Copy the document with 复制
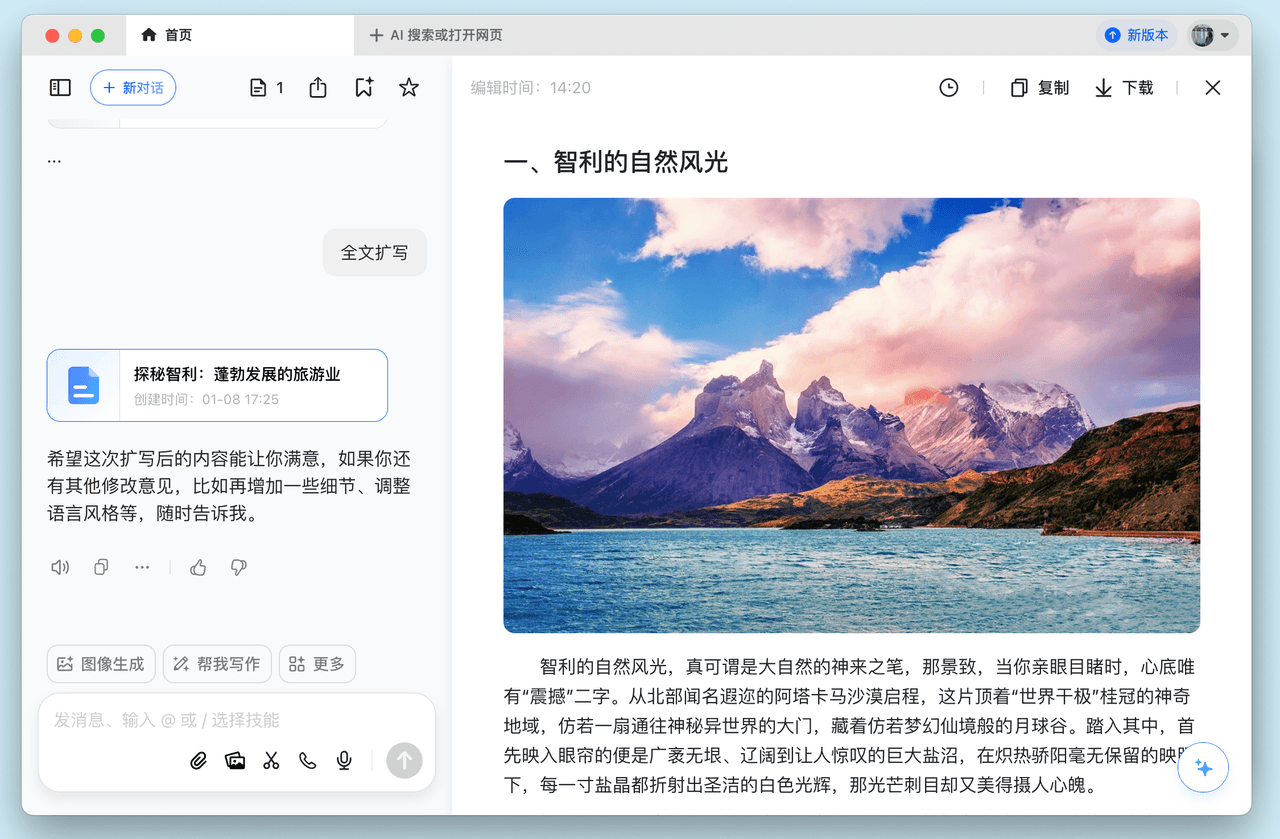Screen dimensions: 1280x839 coord(1040,88)
